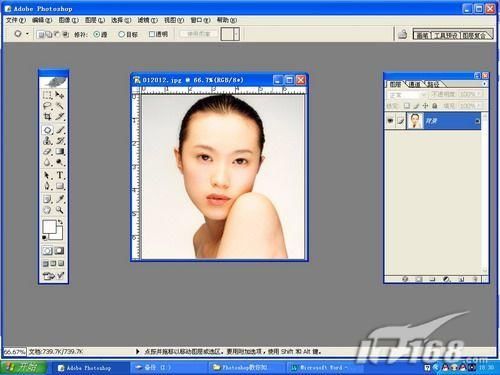Viewport: 500px width, 375px height.
Task: Open the layers panel flyout menu arrow
Action: (484, 84)
